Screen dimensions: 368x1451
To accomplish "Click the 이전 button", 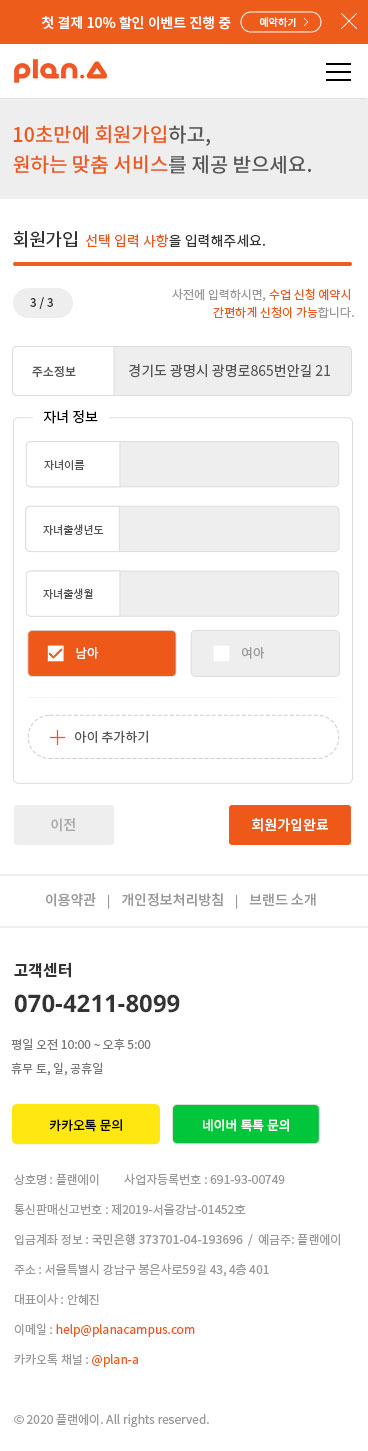I will click(x=64, y=825).
